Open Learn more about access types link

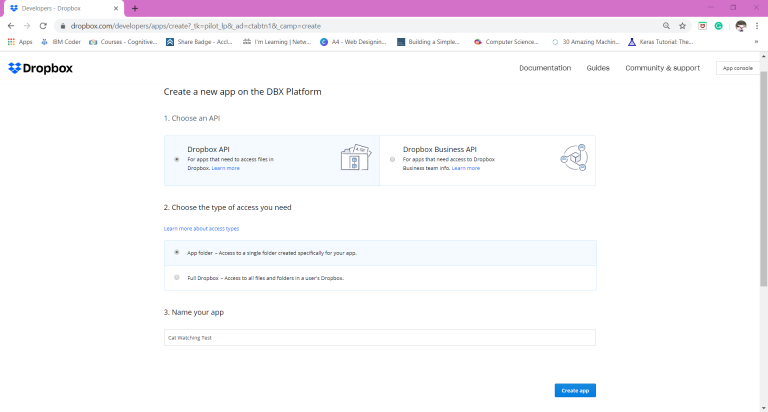click(x=201, y=228)
